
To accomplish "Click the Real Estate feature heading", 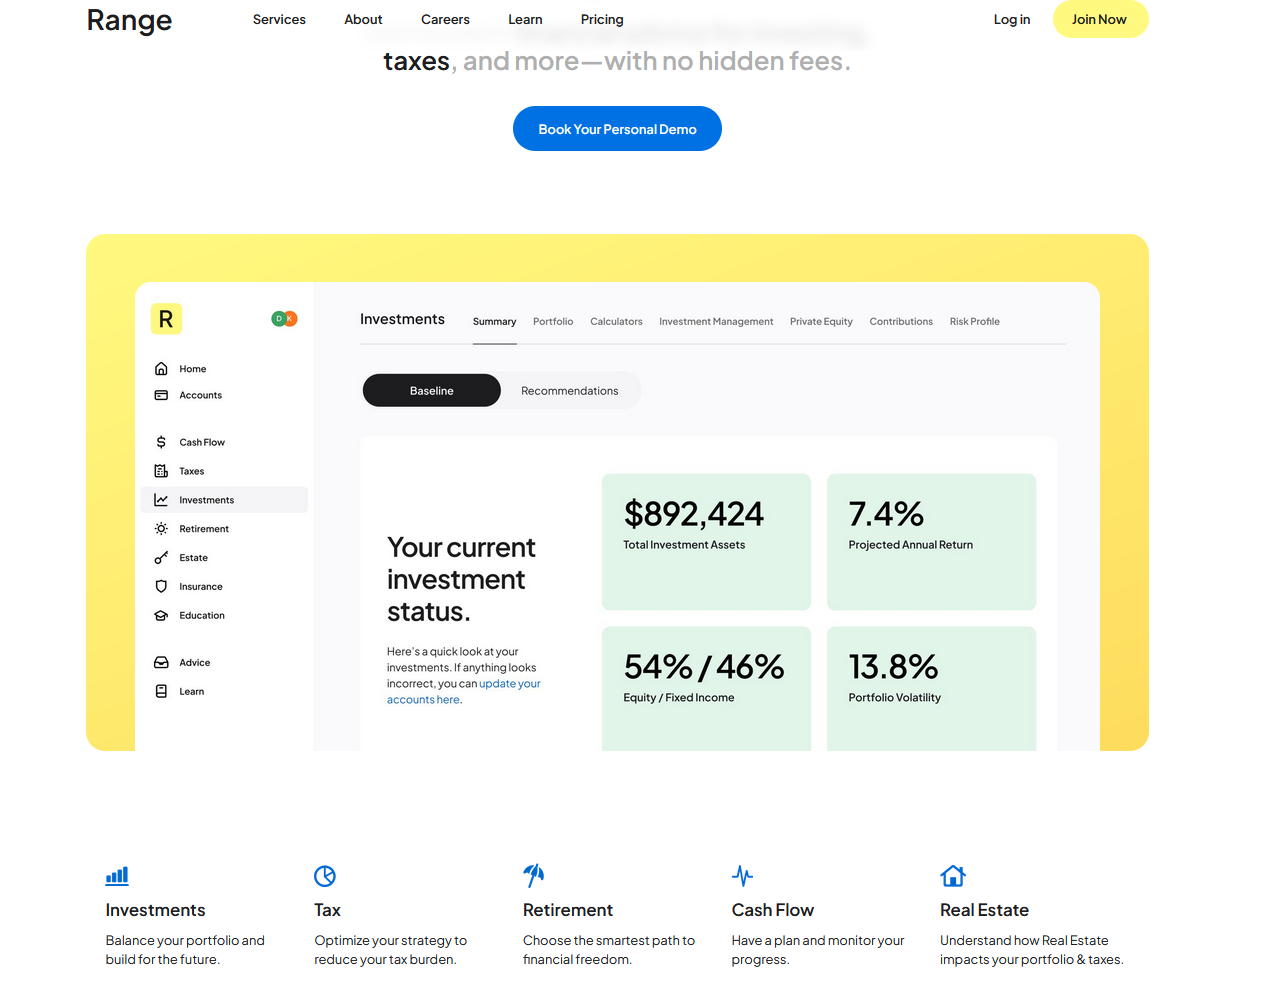I will [984, 910].
